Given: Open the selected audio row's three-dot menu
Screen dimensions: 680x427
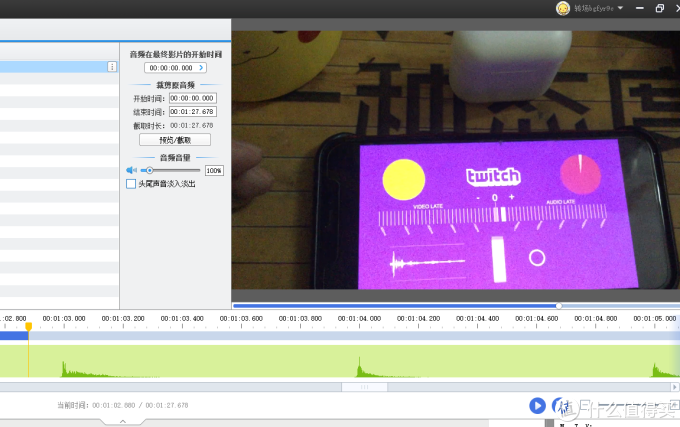Looking at the screenshot, I should [x=112, y=67].
